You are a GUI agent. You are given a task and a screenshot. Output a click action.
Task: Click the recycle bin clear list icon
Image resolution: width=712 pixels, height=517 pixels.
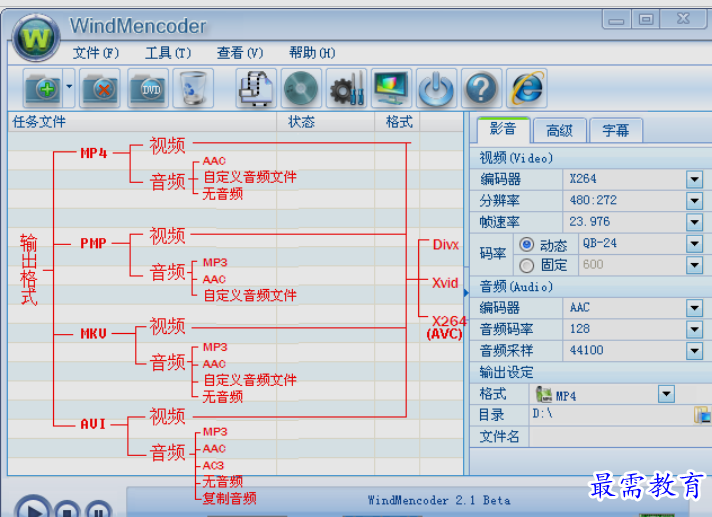tap(193, 88)
